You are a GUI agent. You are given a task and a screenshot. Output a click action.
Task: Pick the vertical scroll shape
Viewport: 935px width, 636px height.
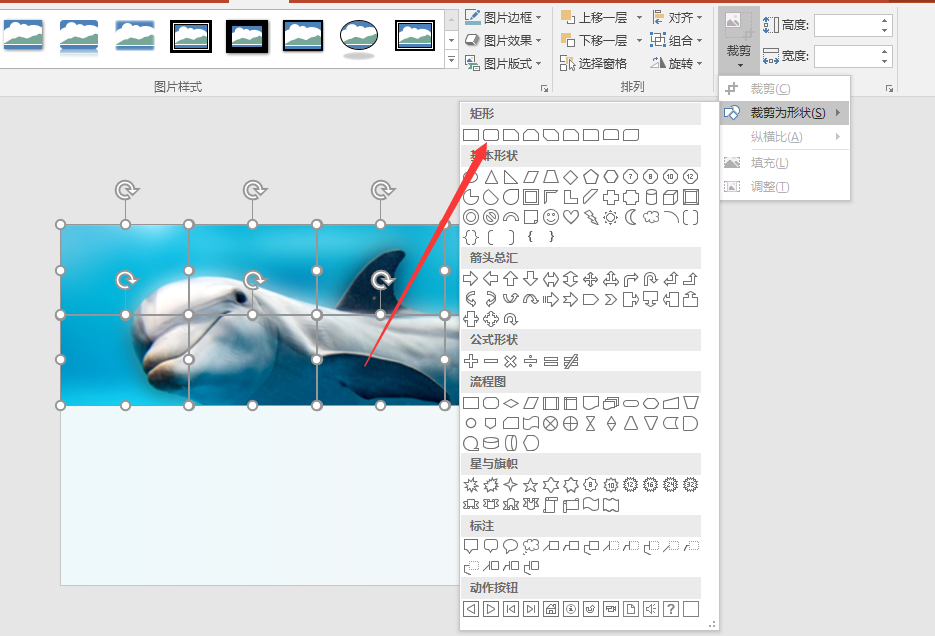551,505
